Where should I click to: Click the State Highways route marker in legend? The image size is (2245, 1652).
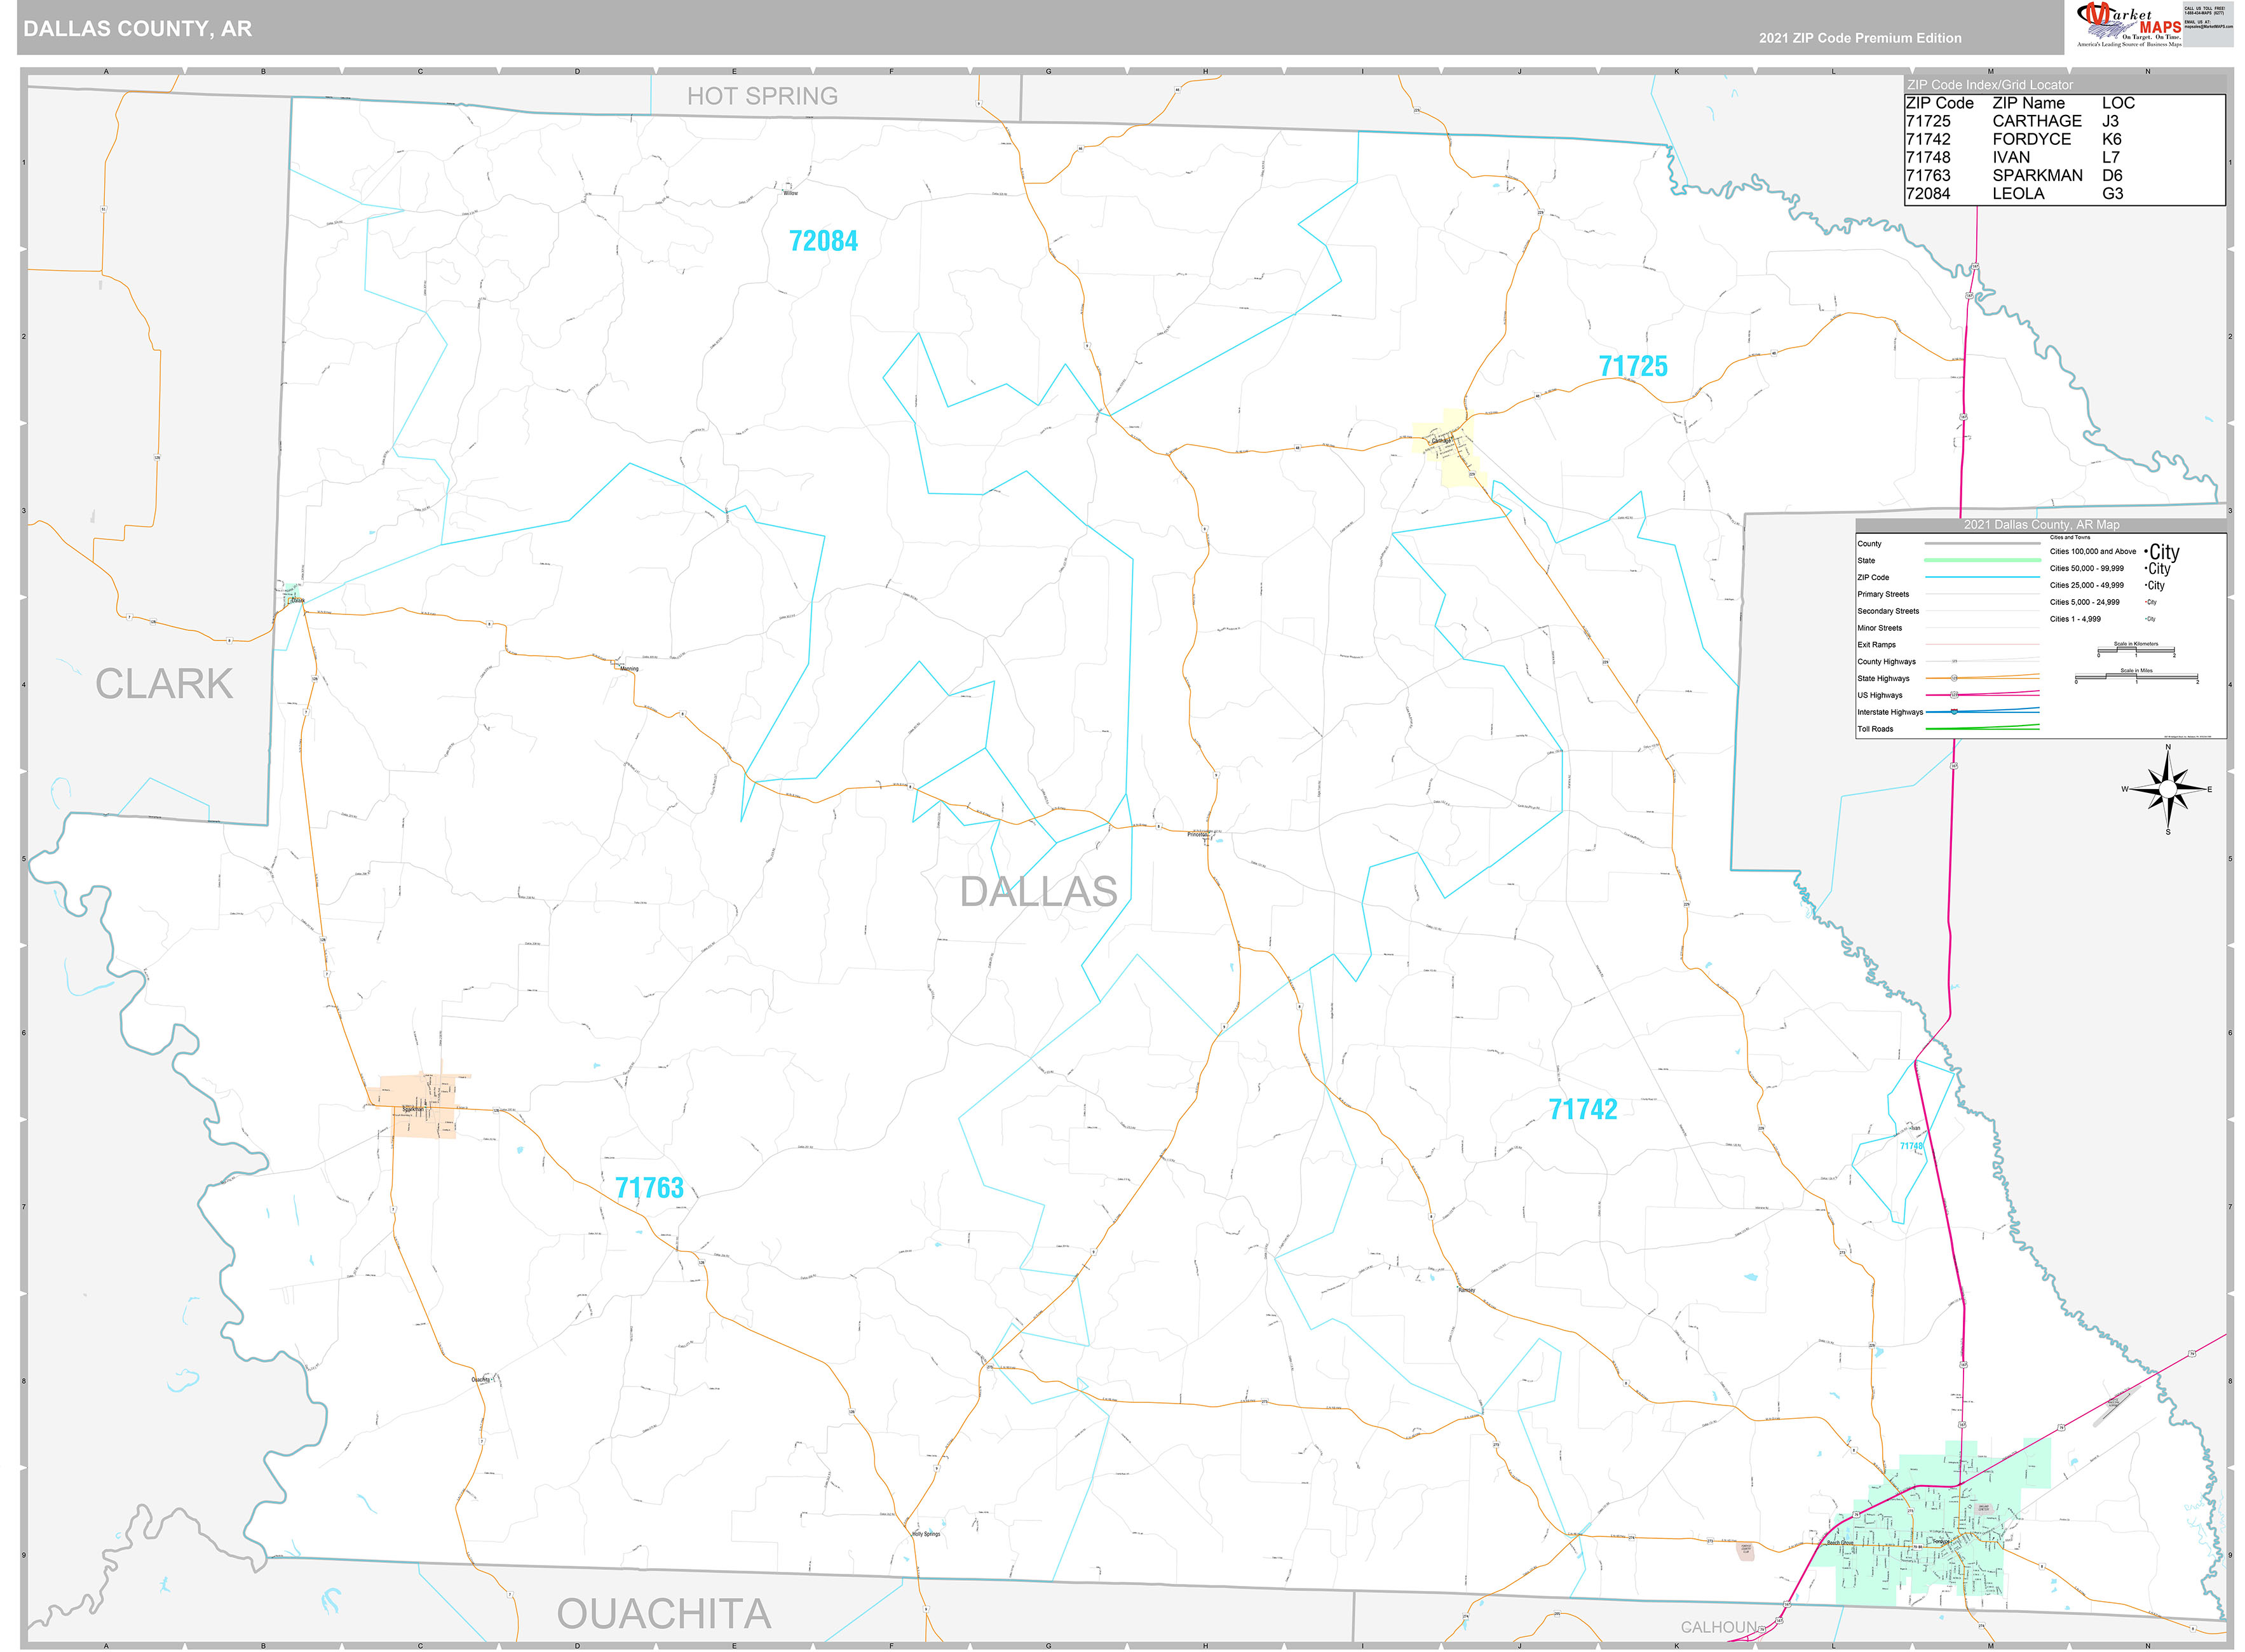[1953, 678]
